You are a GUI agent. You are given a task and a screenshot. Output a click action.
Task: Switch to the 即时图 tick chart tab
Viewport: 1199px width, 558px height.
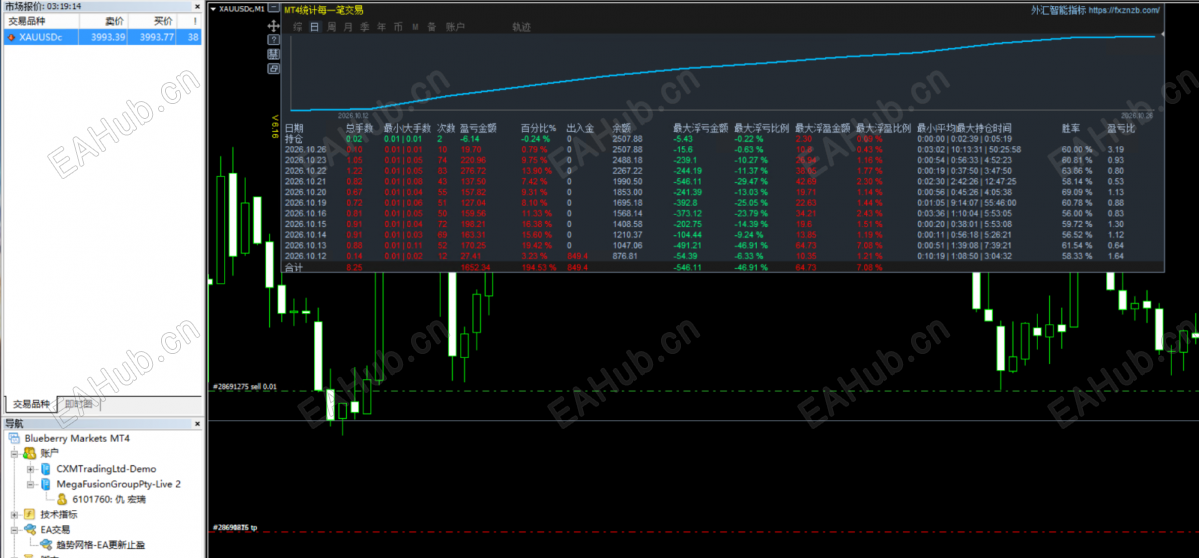point(78,404)
